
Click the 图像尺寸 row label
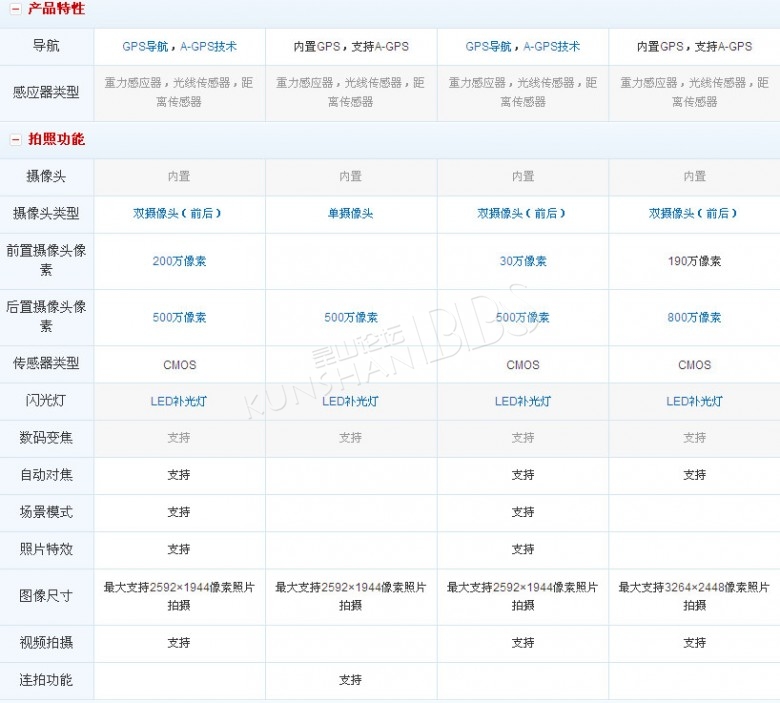tap(46, 596)
